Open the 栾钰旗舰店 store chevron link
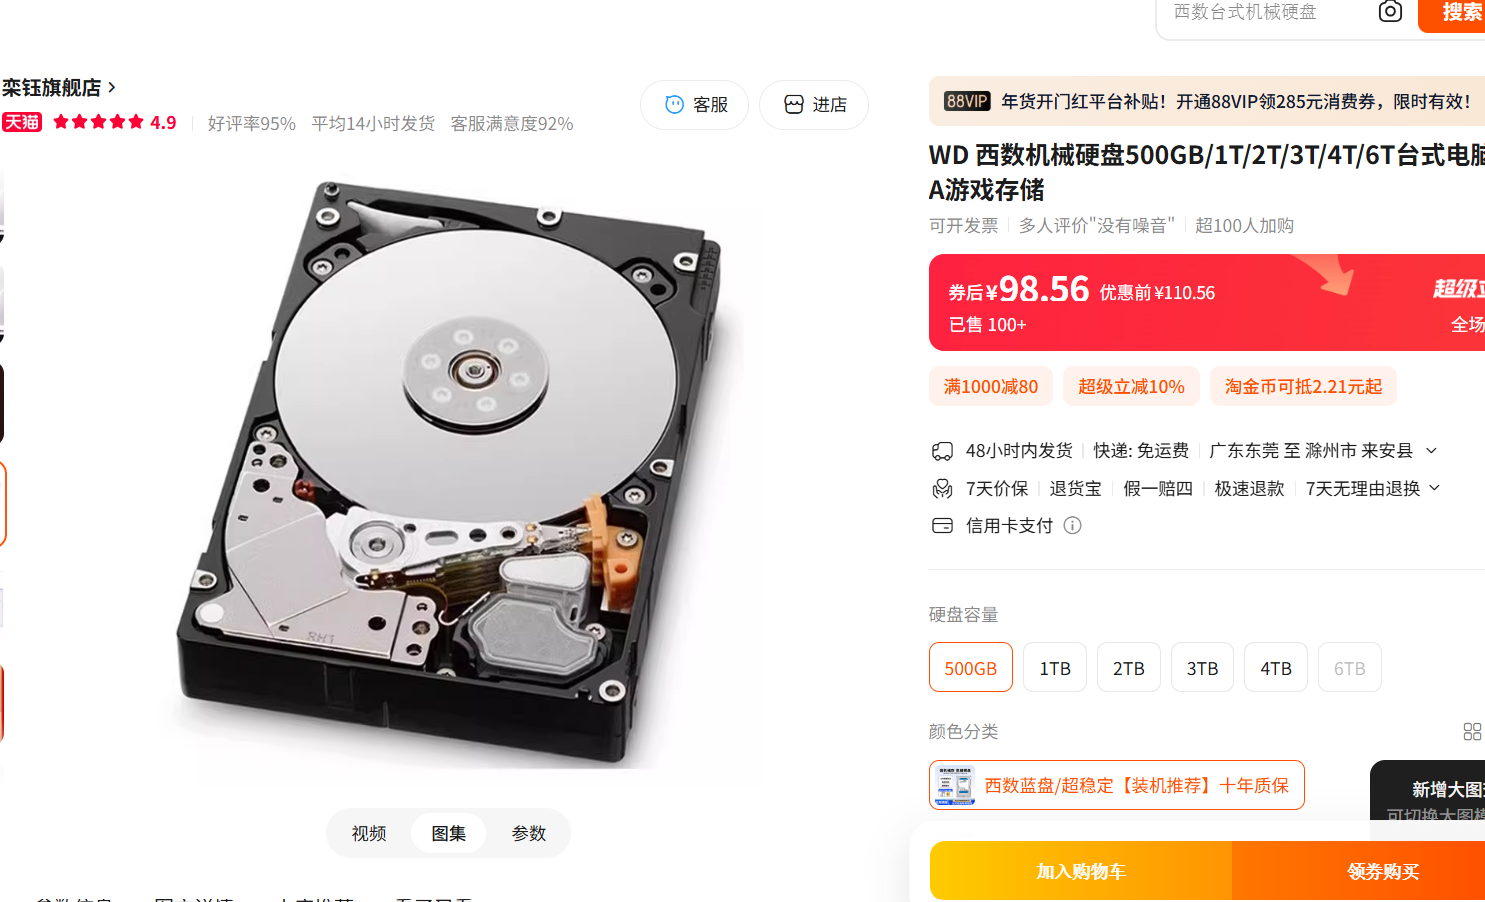The image size is (1485, 902). tap(112, 88)
